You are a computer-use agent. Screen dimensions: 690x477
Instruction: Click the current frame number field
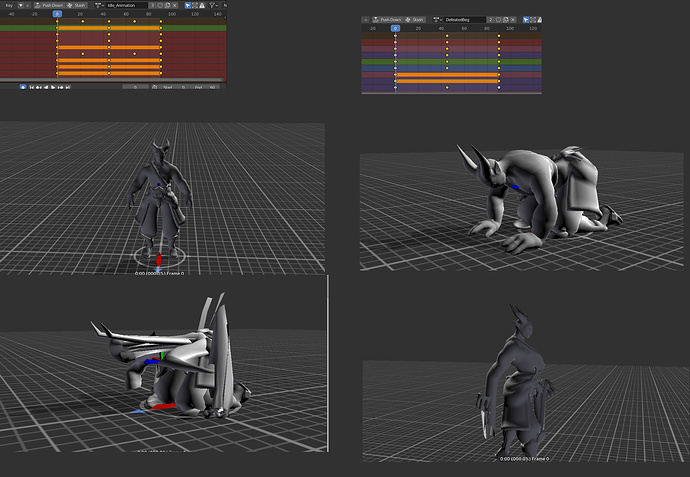tap(136, 87)
